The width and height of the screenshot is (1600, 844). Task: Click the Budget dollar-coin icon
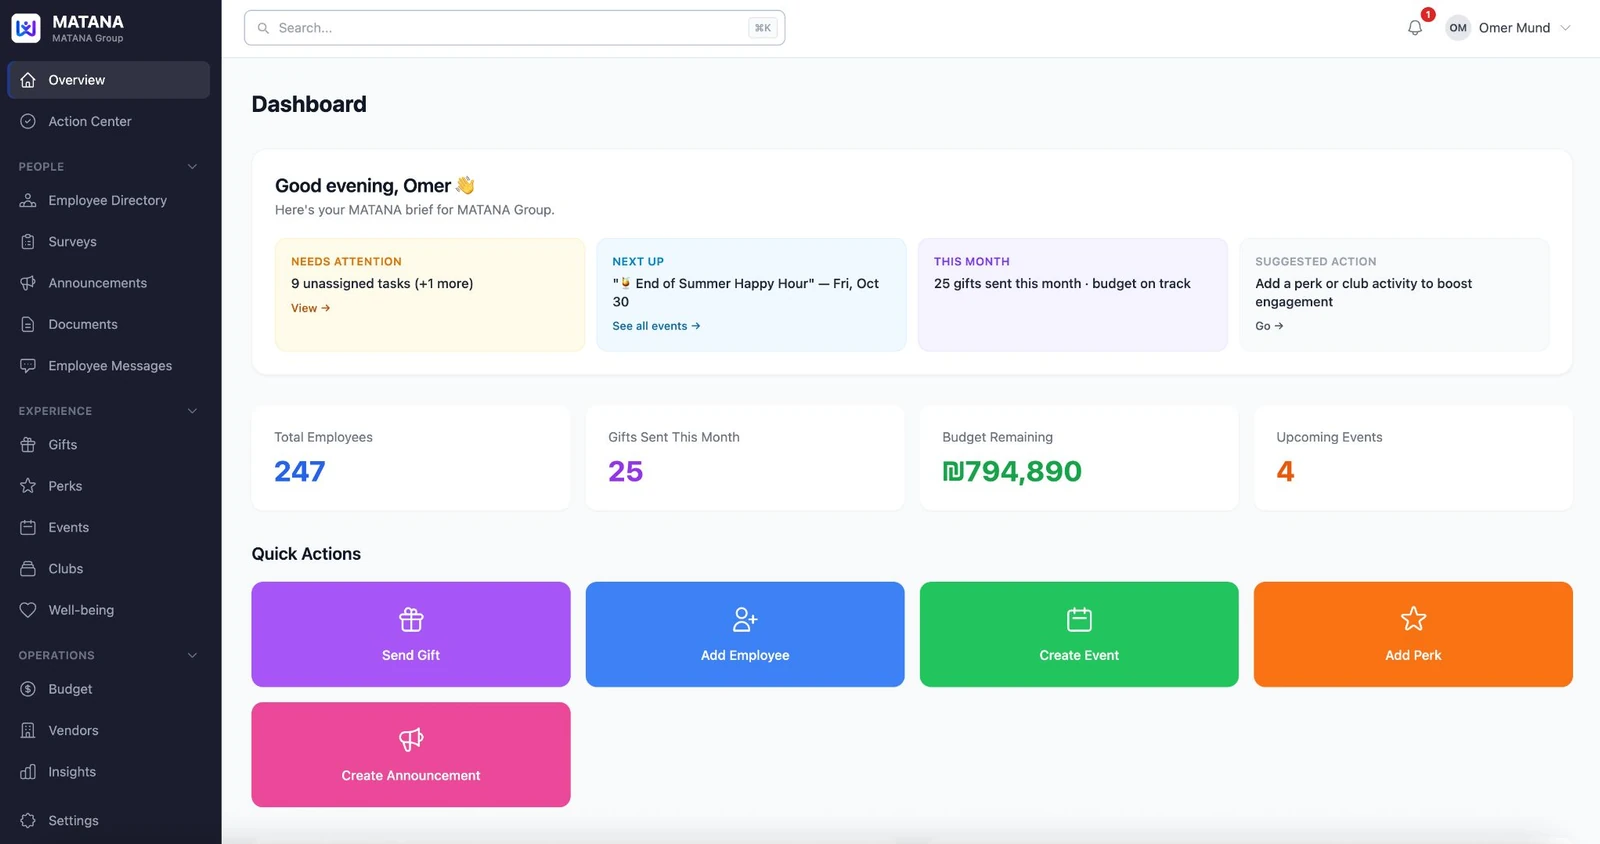(28, 689)
